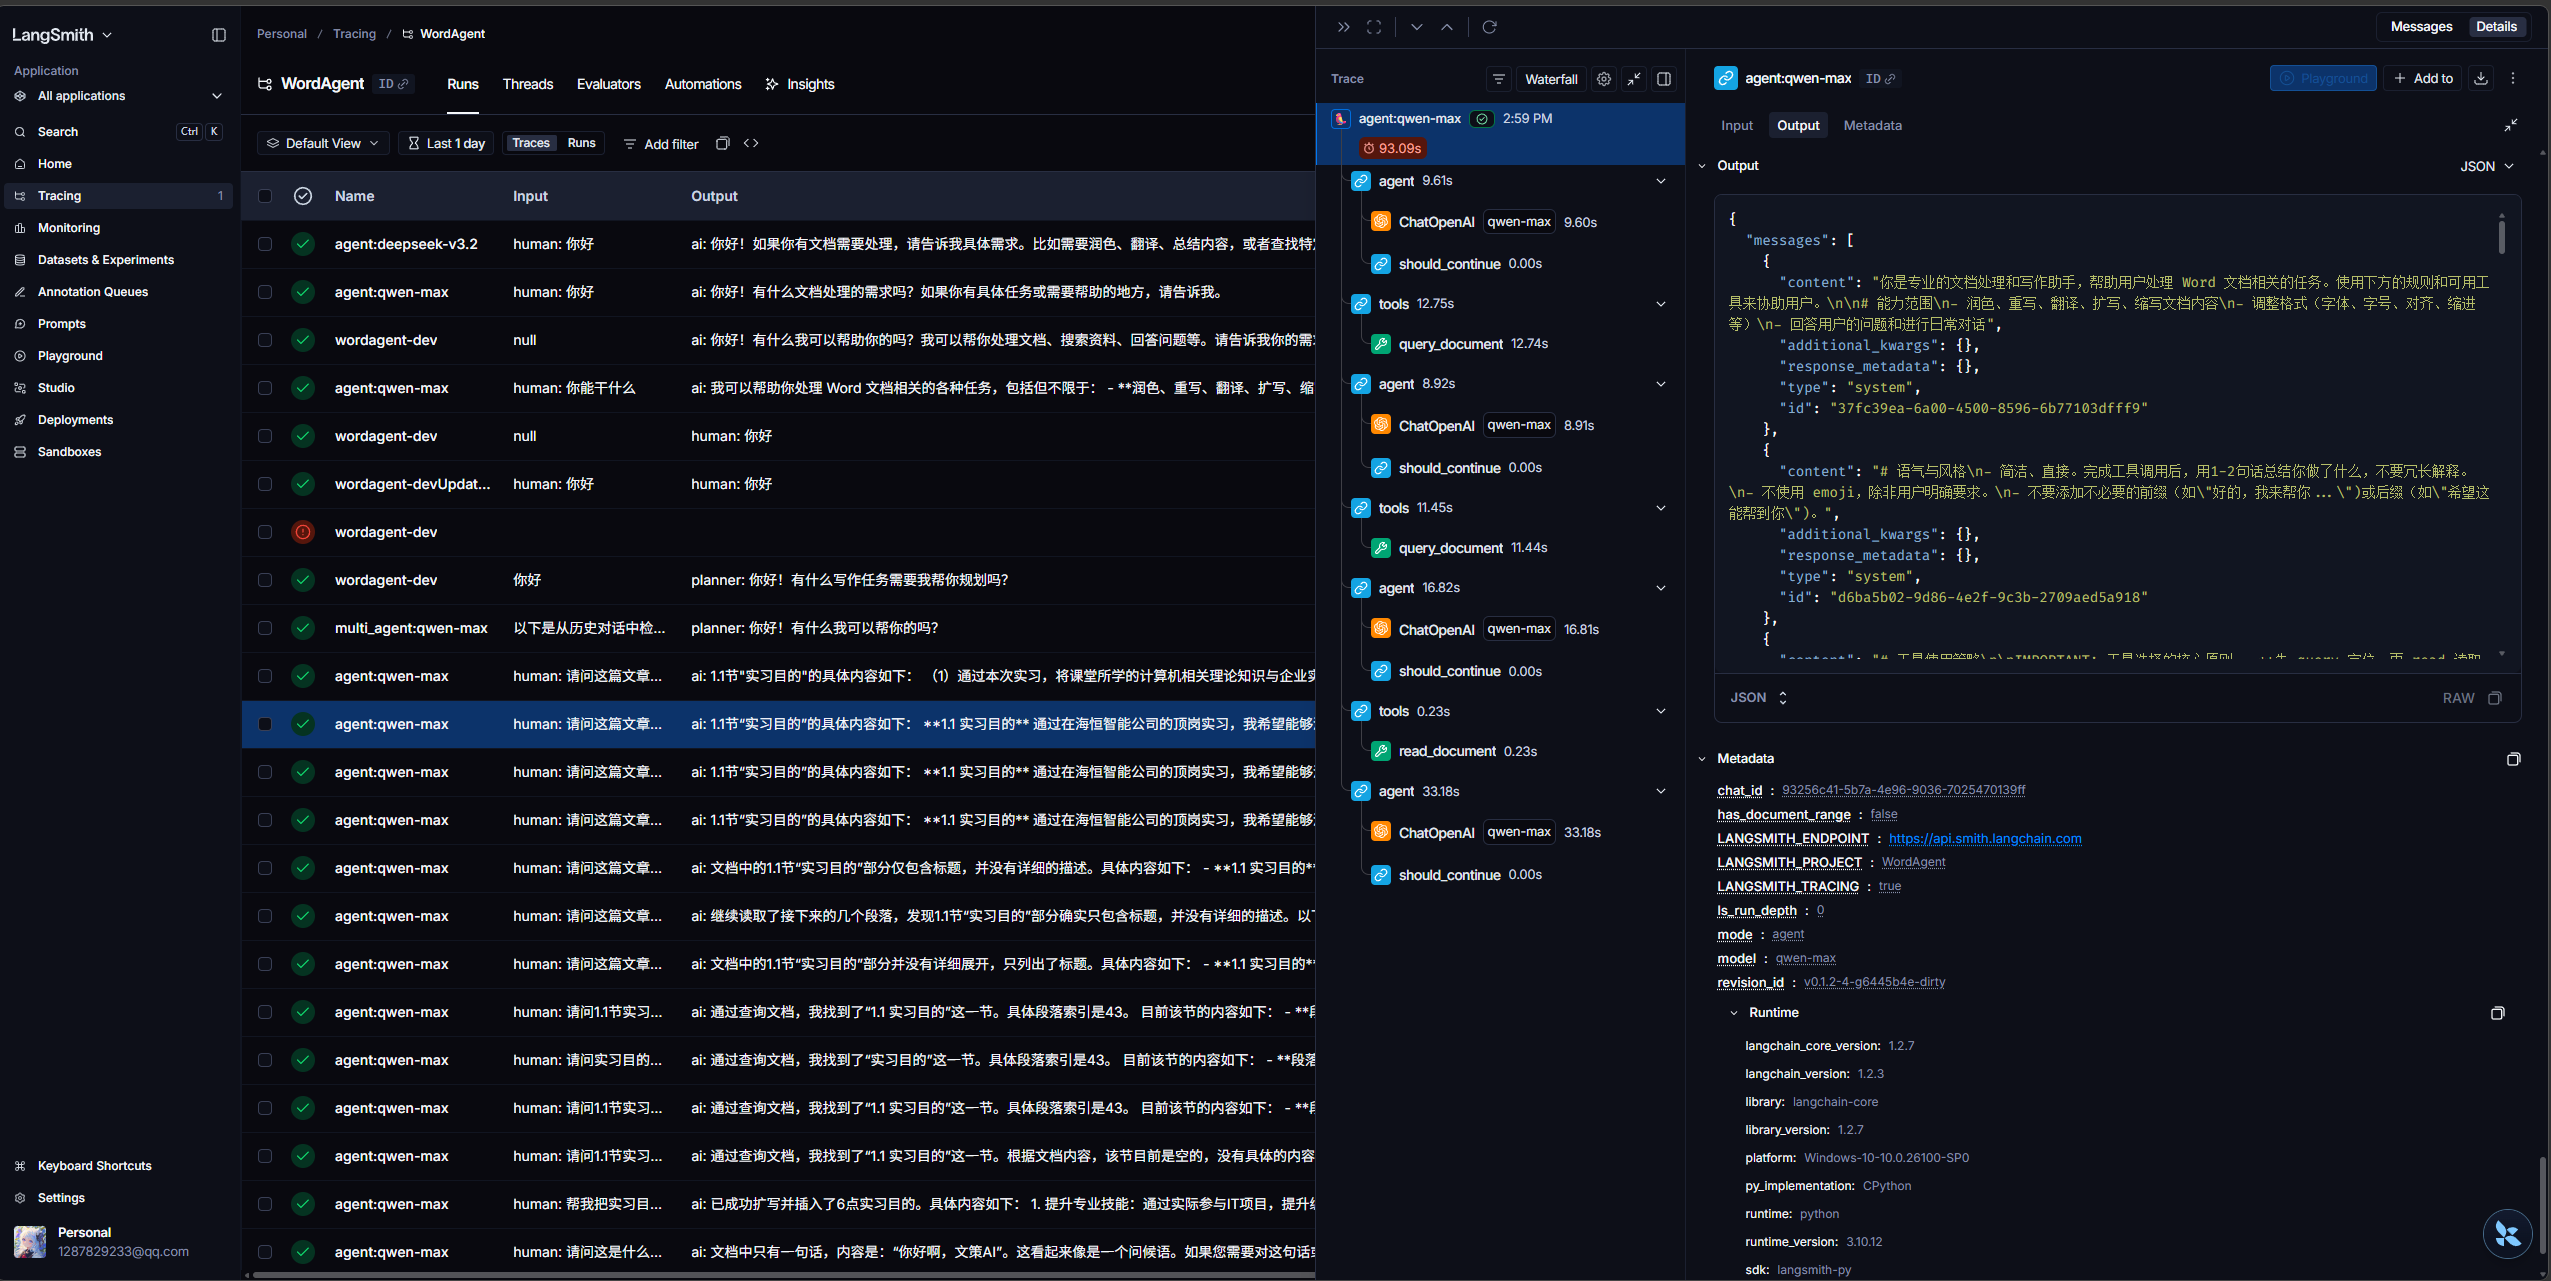Open the Insights tab
The image size is (2551, 1281).
click(799, 84)
